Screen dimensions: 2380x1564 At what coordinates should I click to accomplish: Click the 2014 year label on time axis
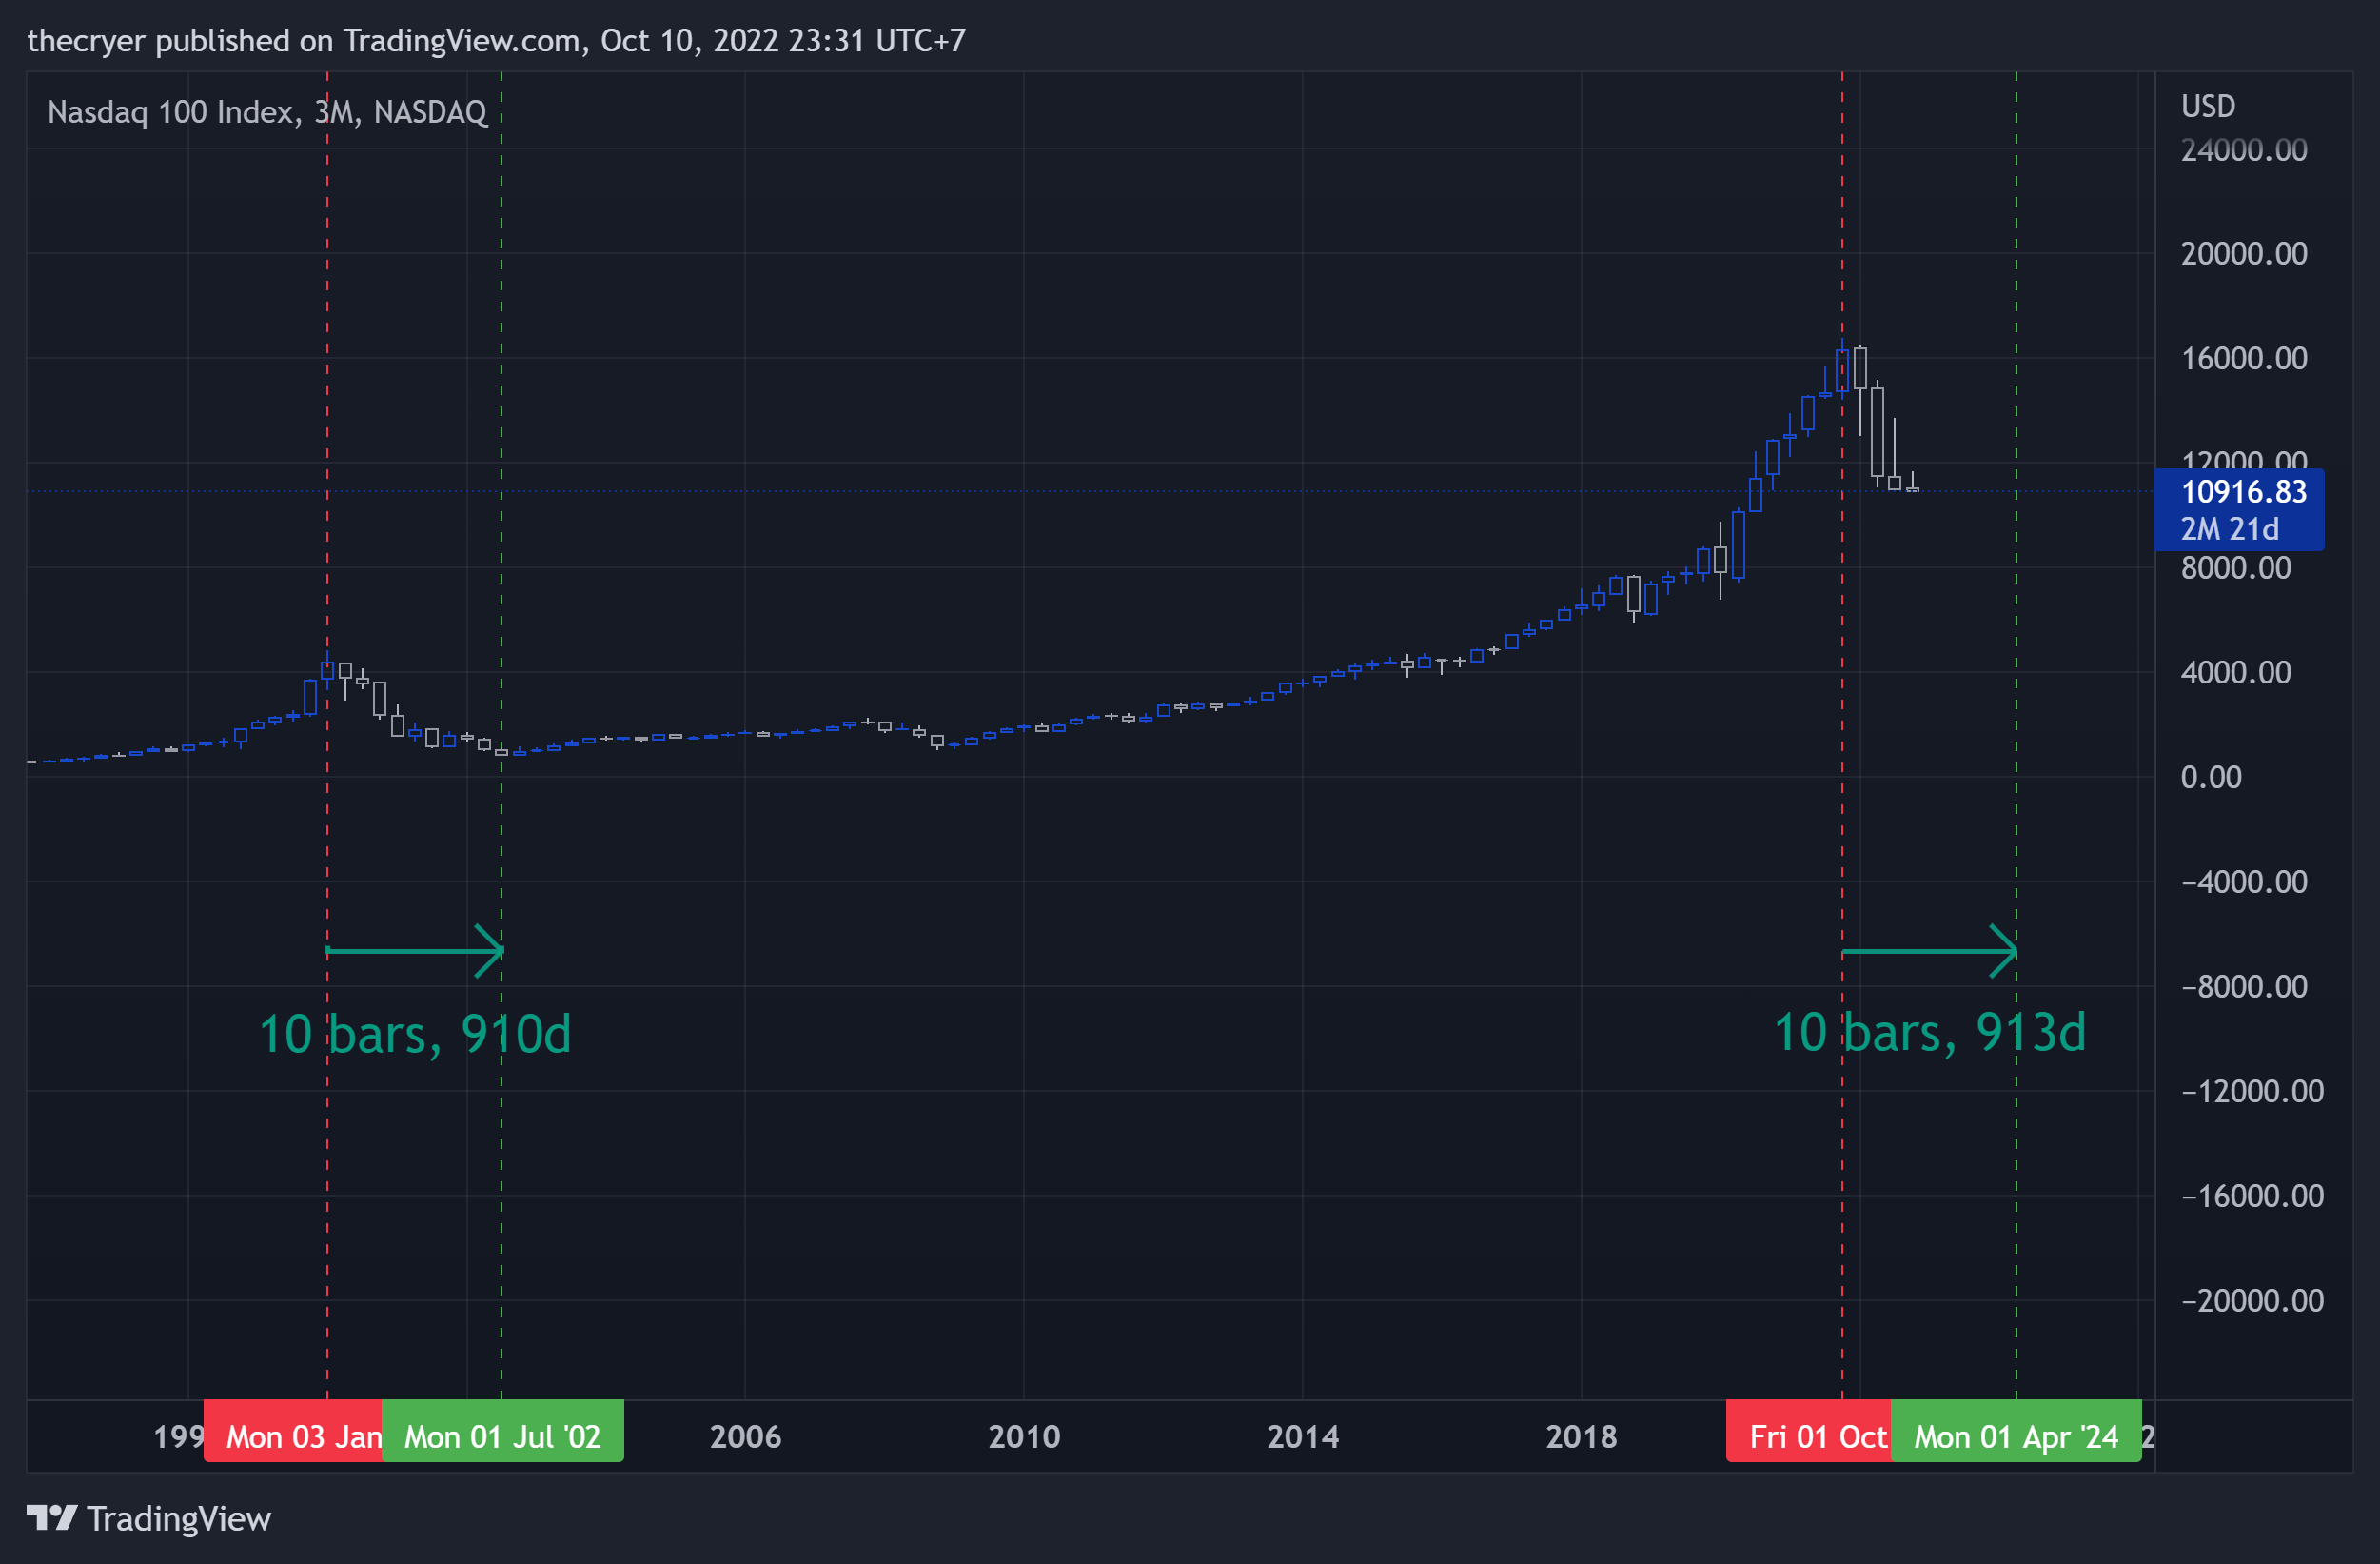[x=1303, y=1437]
